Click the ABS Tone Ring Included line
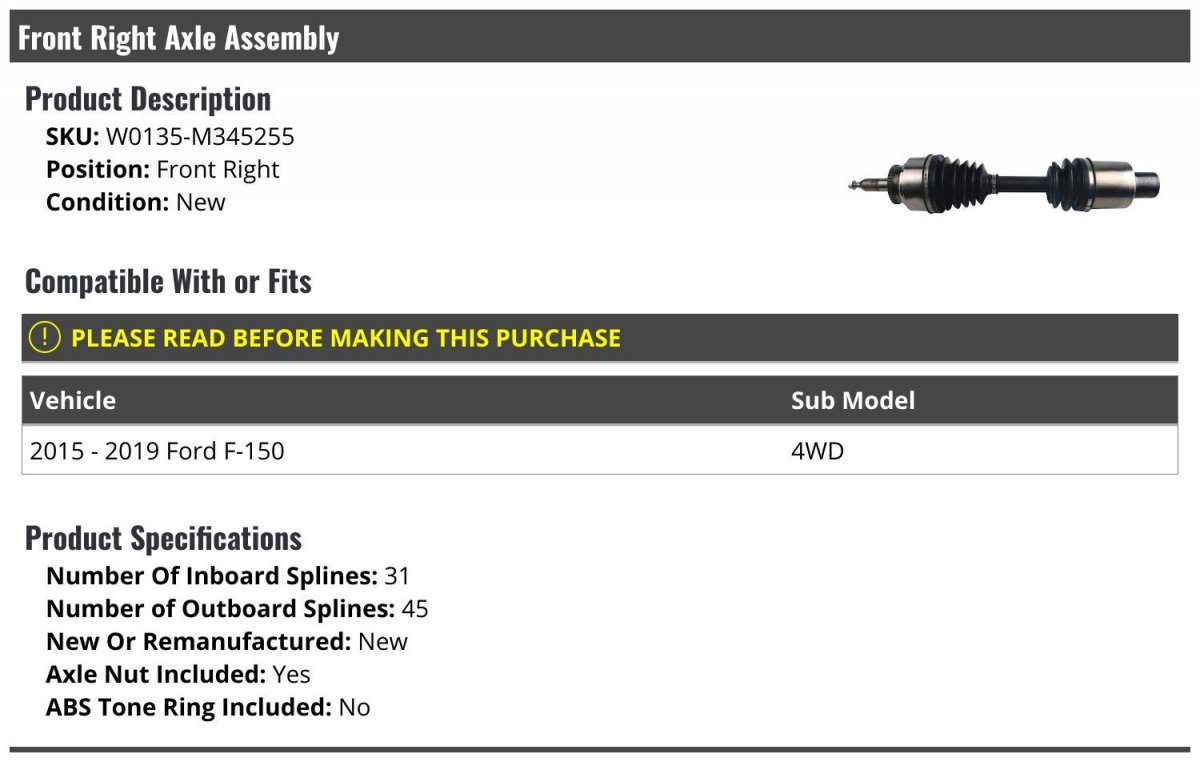The height and width of the screenshot is (762, 1200). [x=208, y=708]
